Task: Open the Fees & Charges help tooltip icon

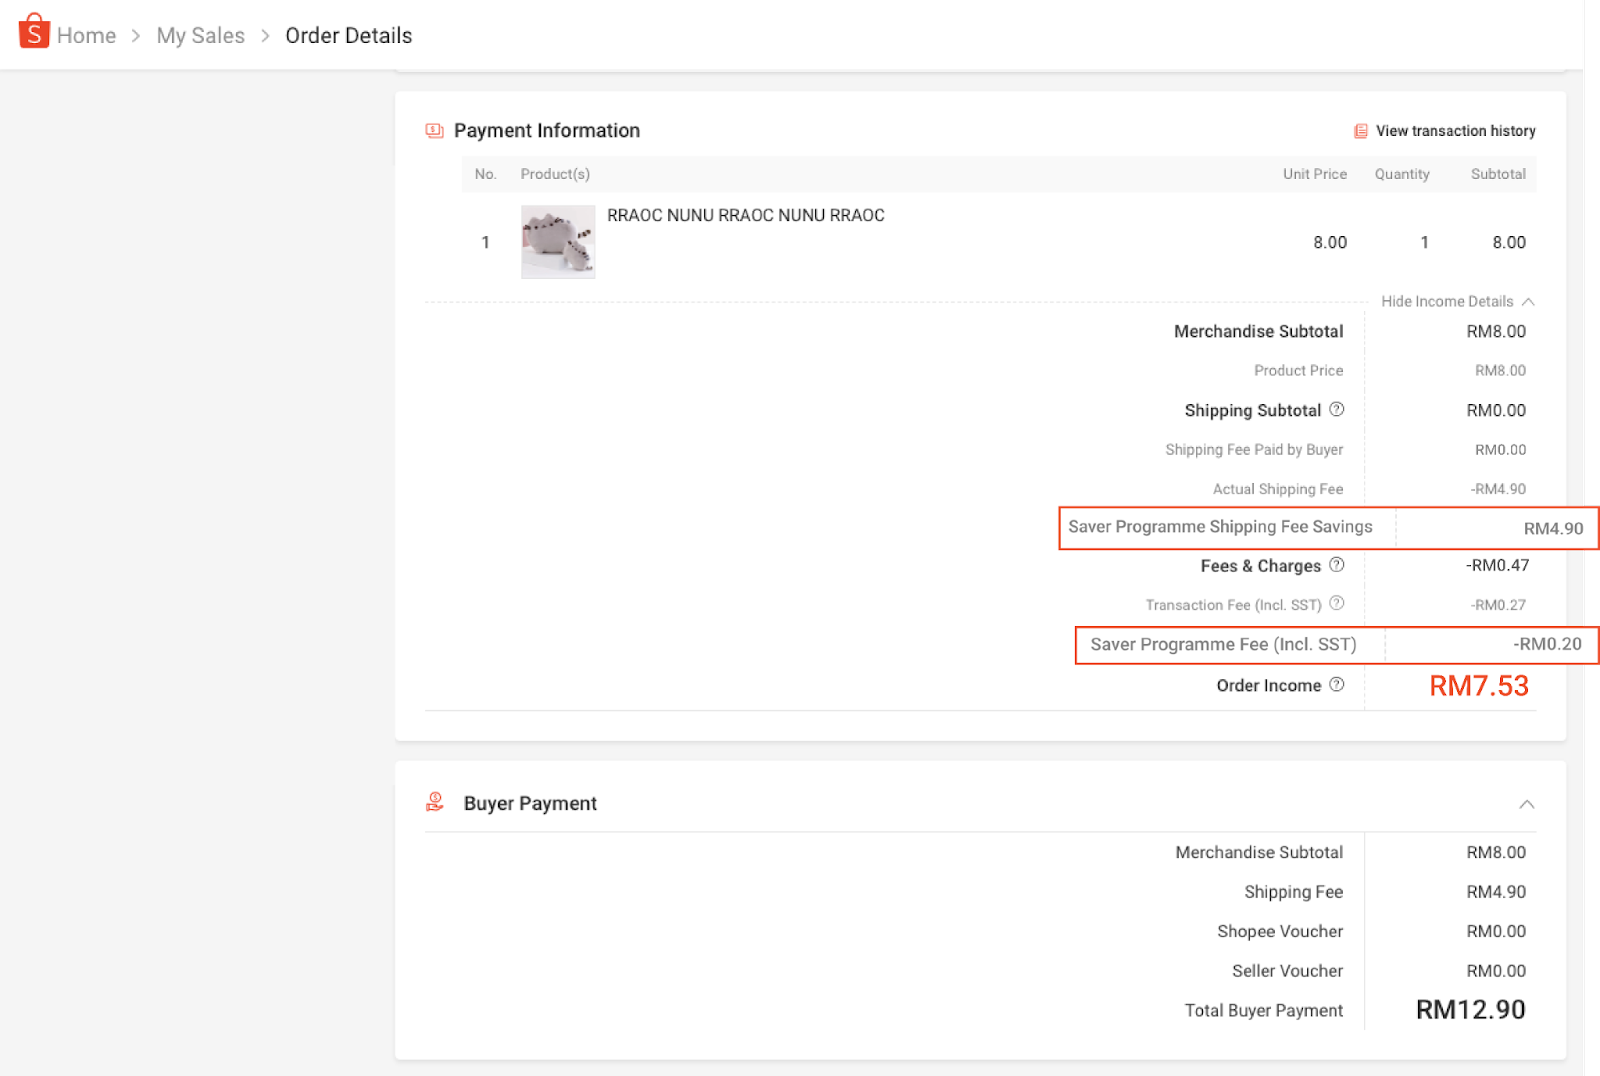Action: 1338,565
